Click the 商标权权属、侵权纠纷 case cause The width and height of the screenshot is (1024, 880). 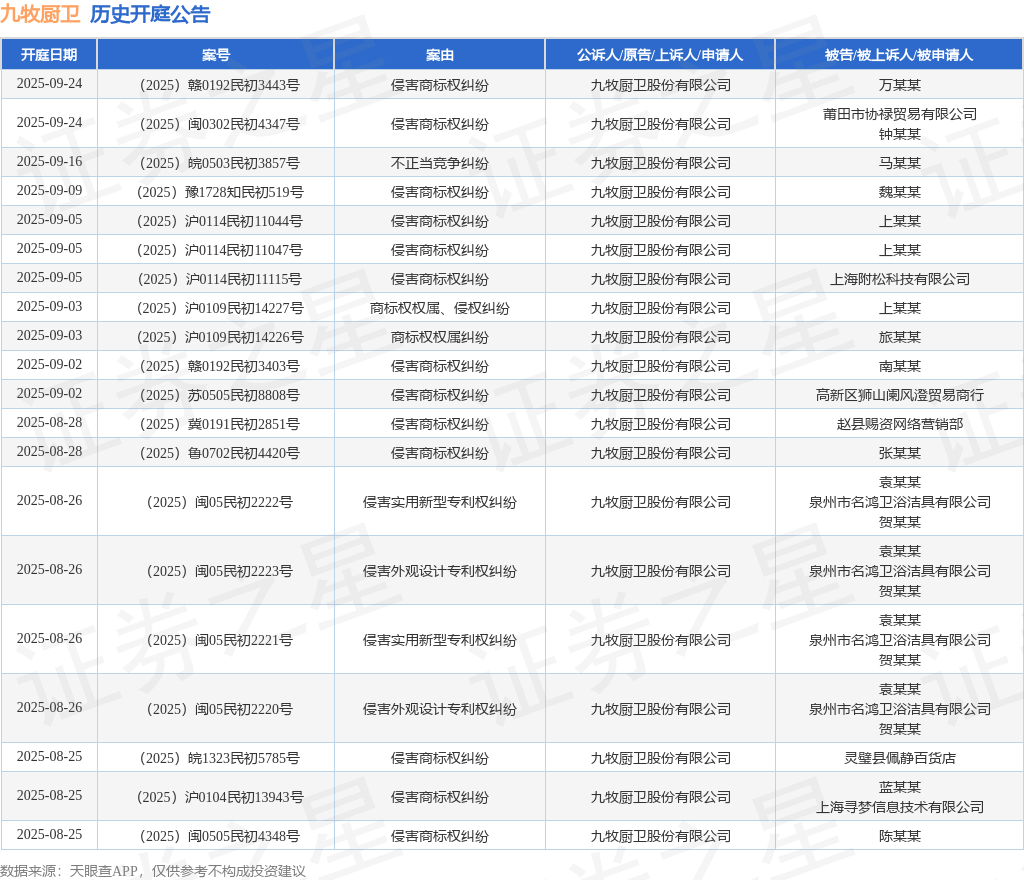[x=440, y=308]
